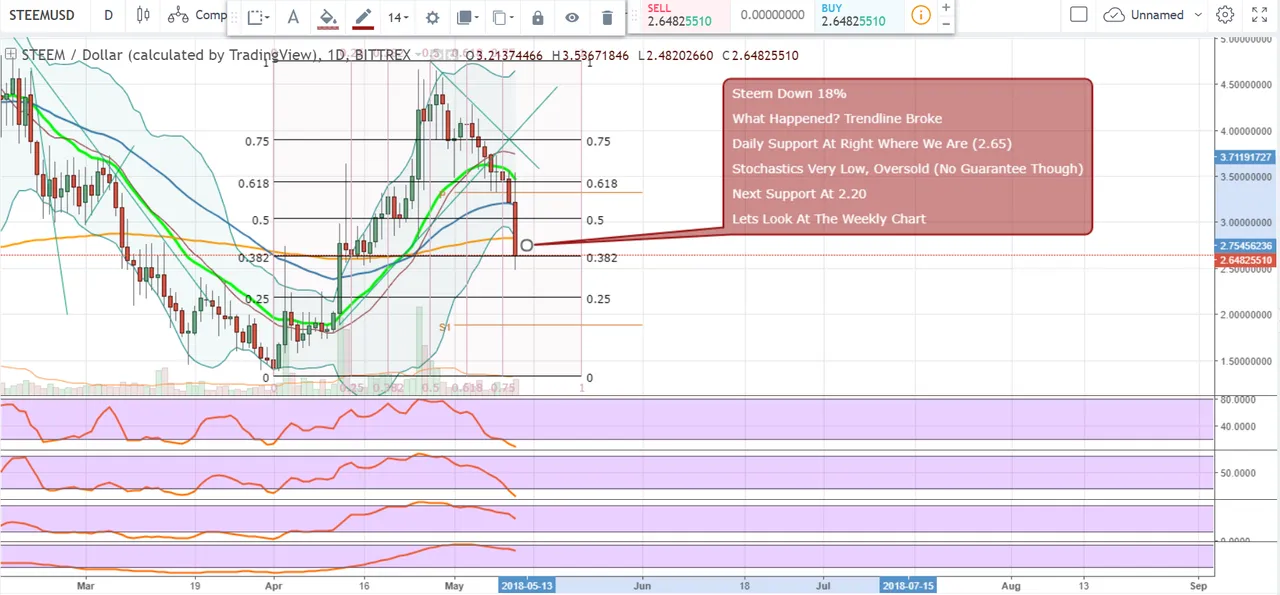The image size is (1280, 595).
Task: Click the 3.71191727 green price label
Action: pos(1245,158)
